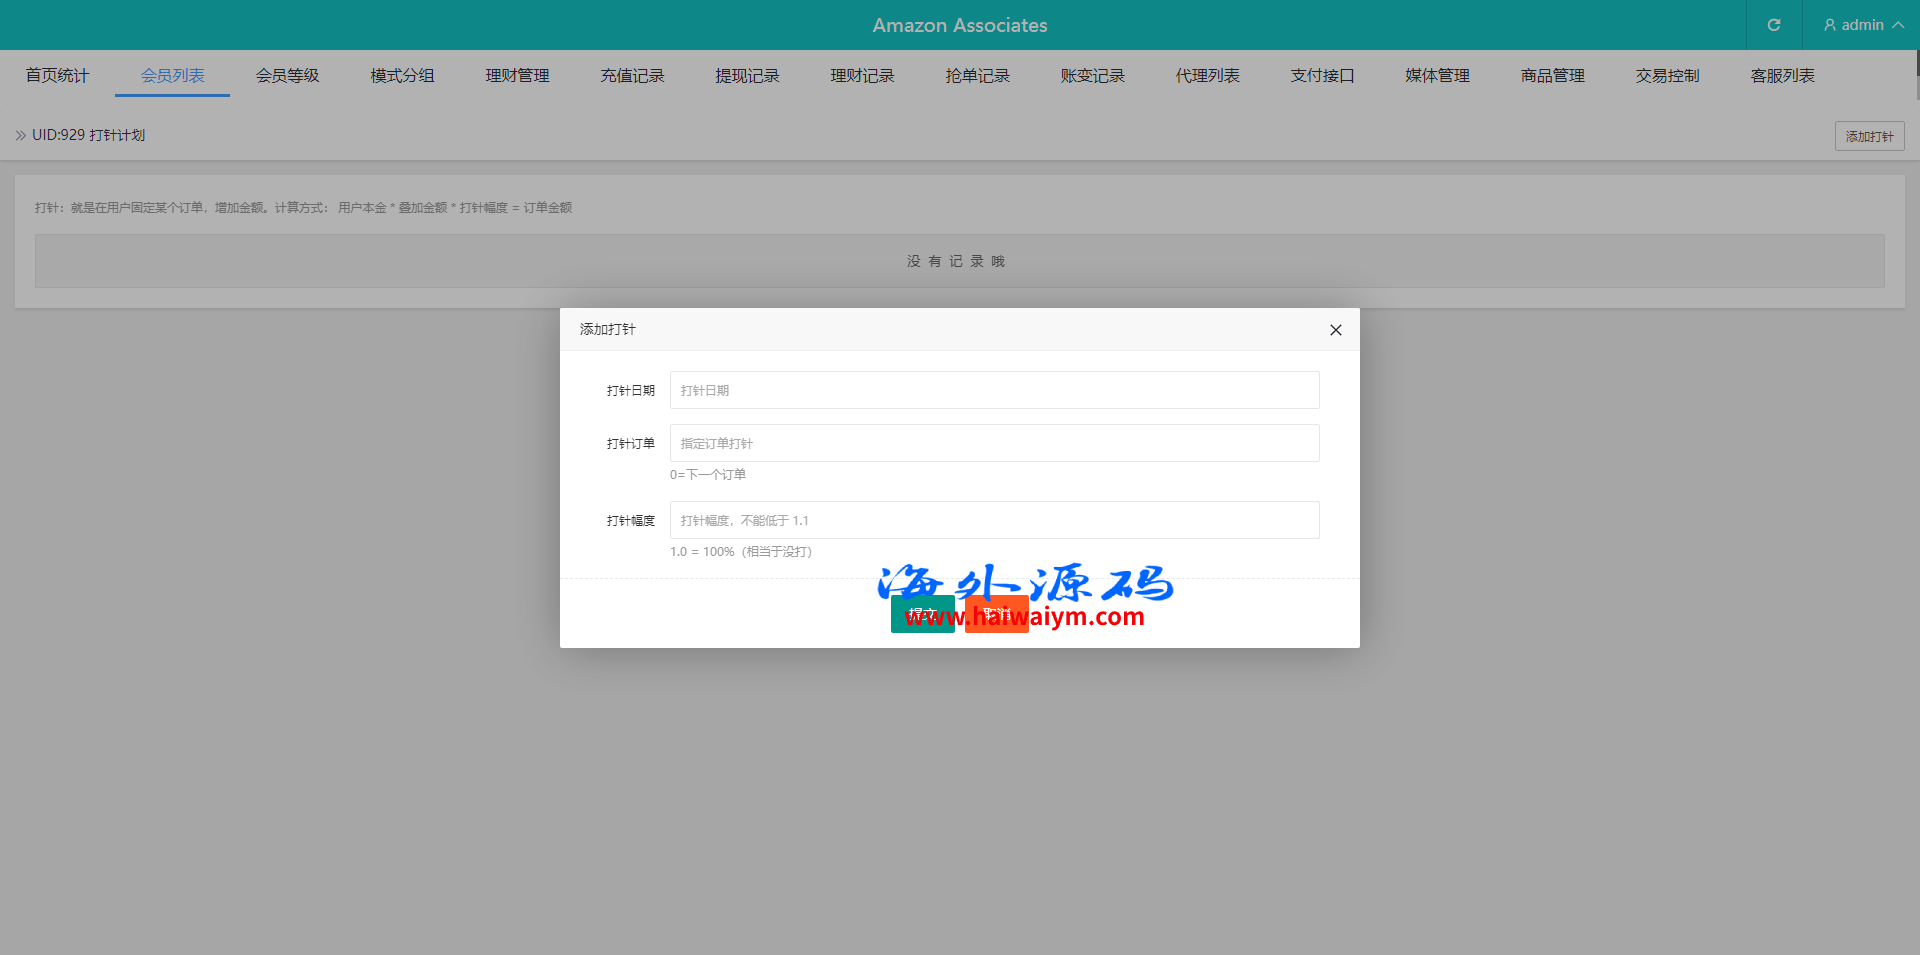Image resolution: width=1920 pixels, height=955 pixels.
Task: Focus the 打针订单 input field
Action: click(x=994, y=443)
